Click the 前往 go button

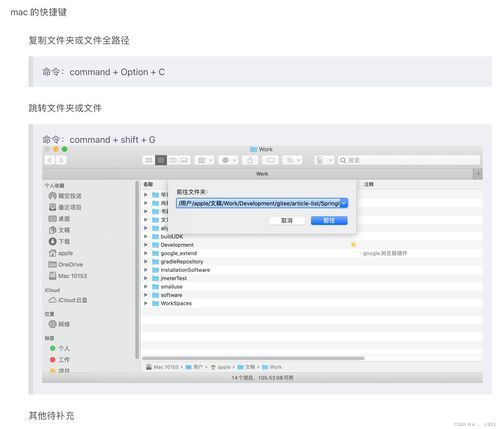(329, 220)
